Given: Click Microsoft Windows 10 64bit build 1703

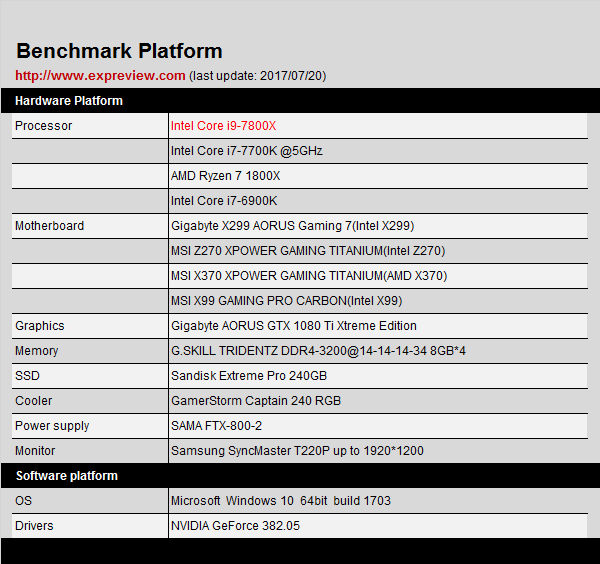Looking at the screenshot, I should click(x=281, y=500).
